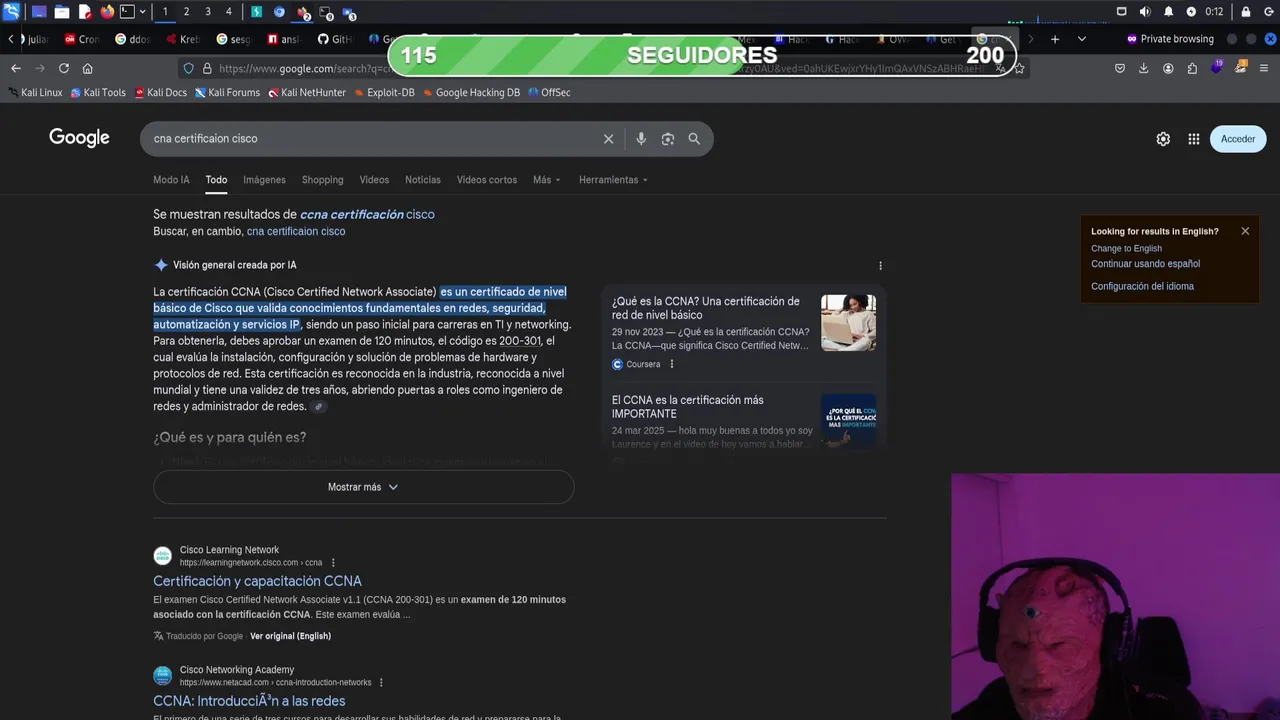Open the Kali applications menu icon
1280x720 pixels.
point(11,12)
